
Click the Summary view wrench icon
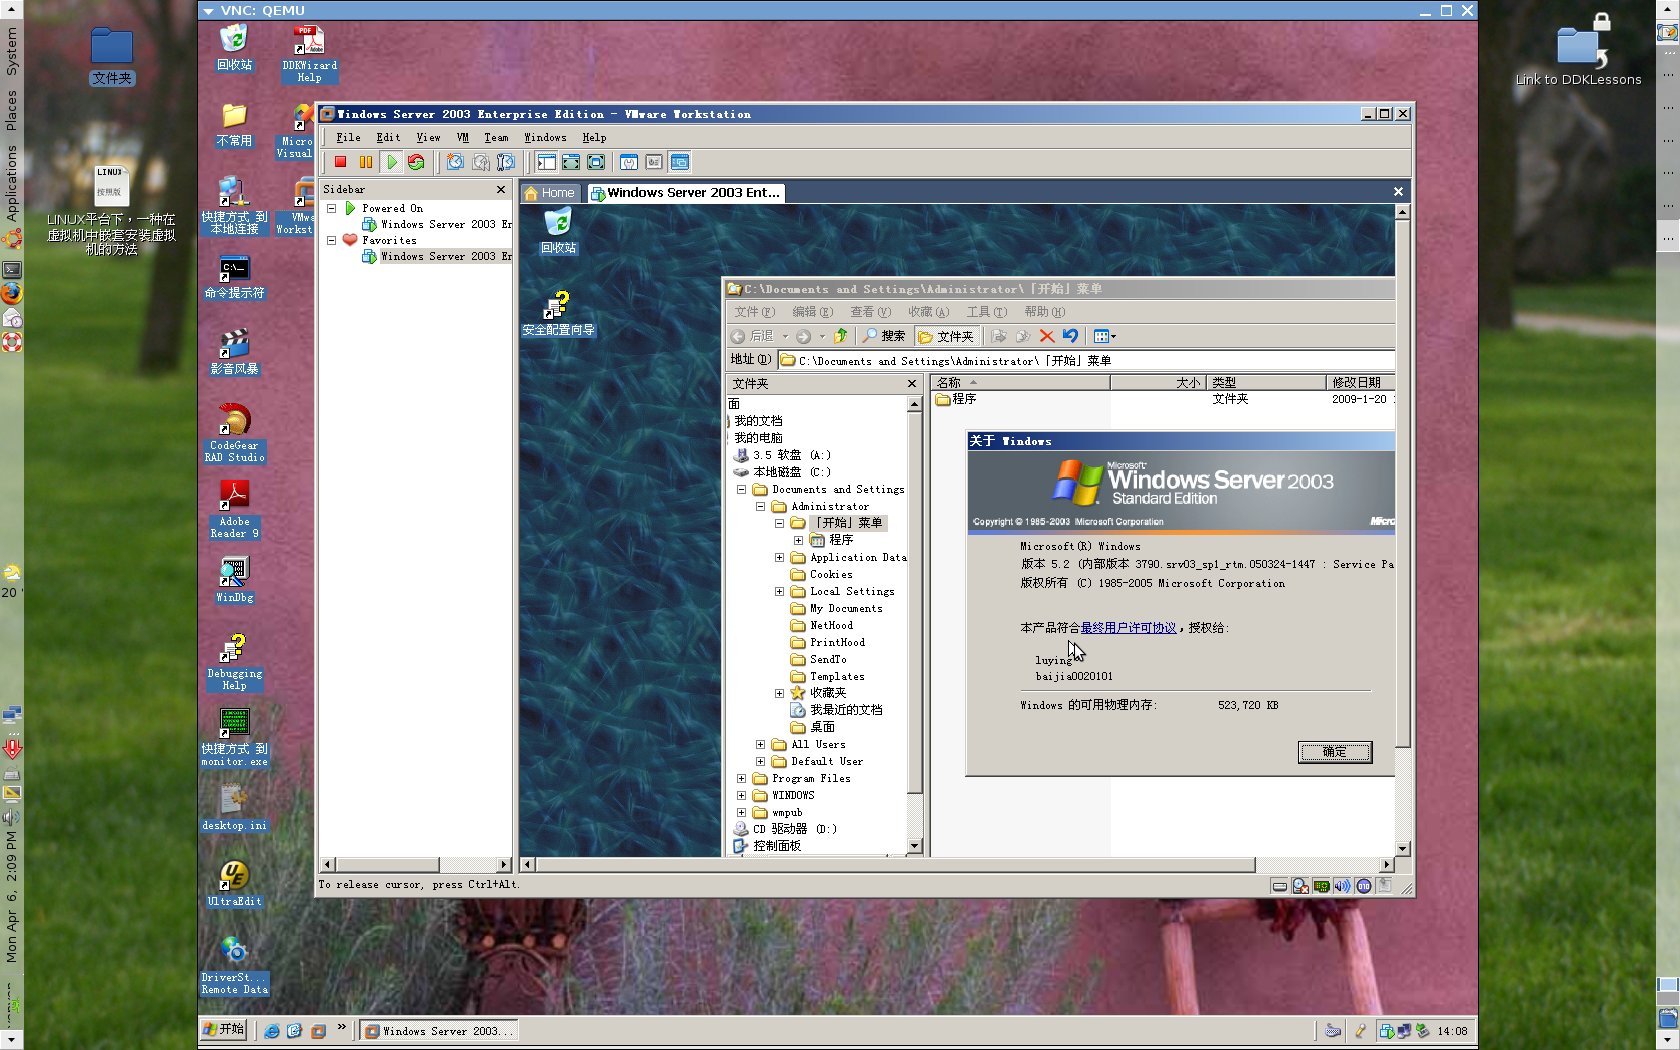coord(629,162)
